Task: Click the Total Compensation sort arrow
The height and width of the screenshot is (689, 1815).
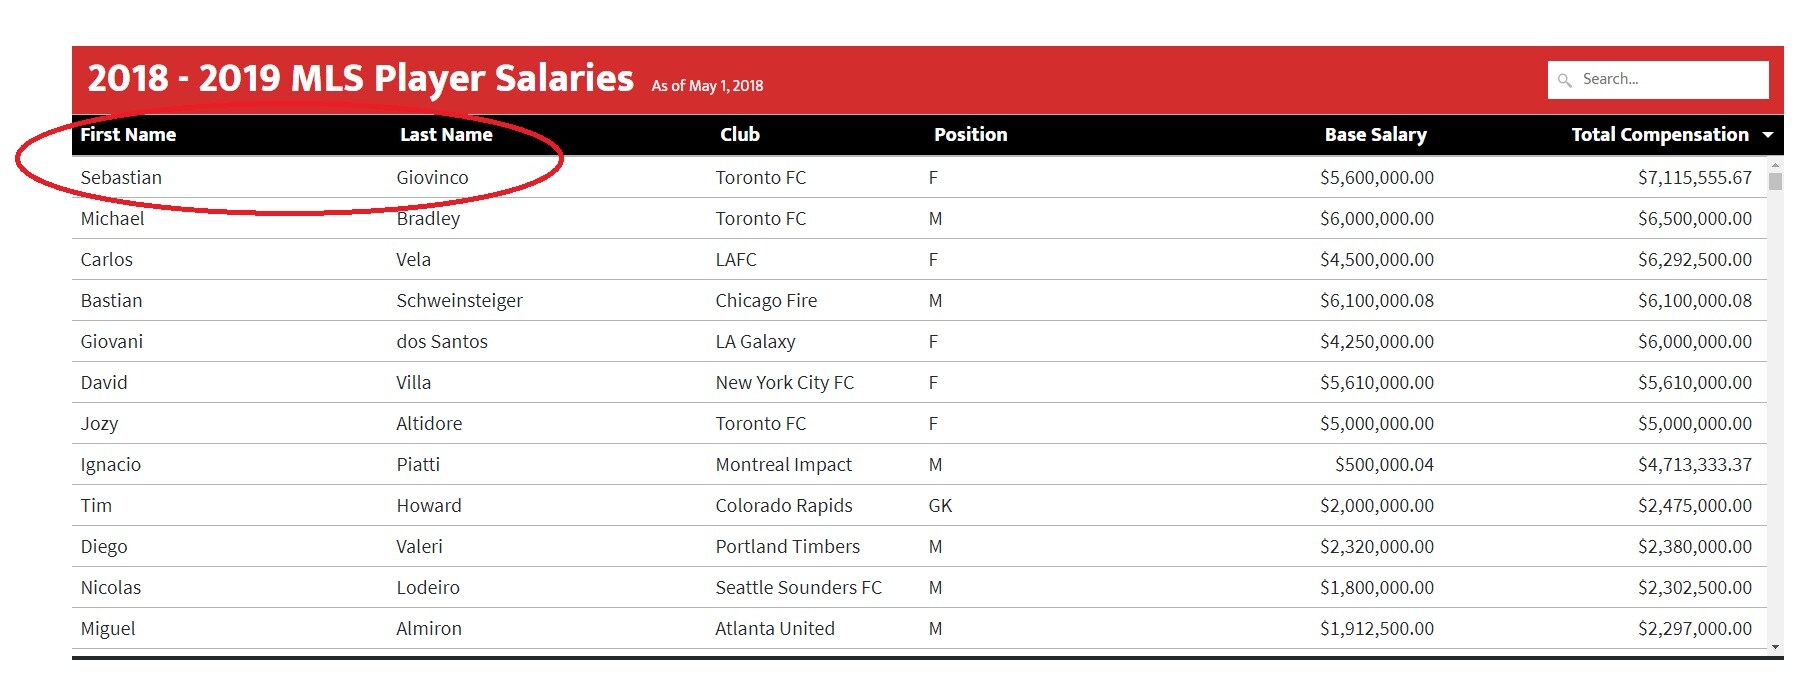Action: pos(1768,135)
